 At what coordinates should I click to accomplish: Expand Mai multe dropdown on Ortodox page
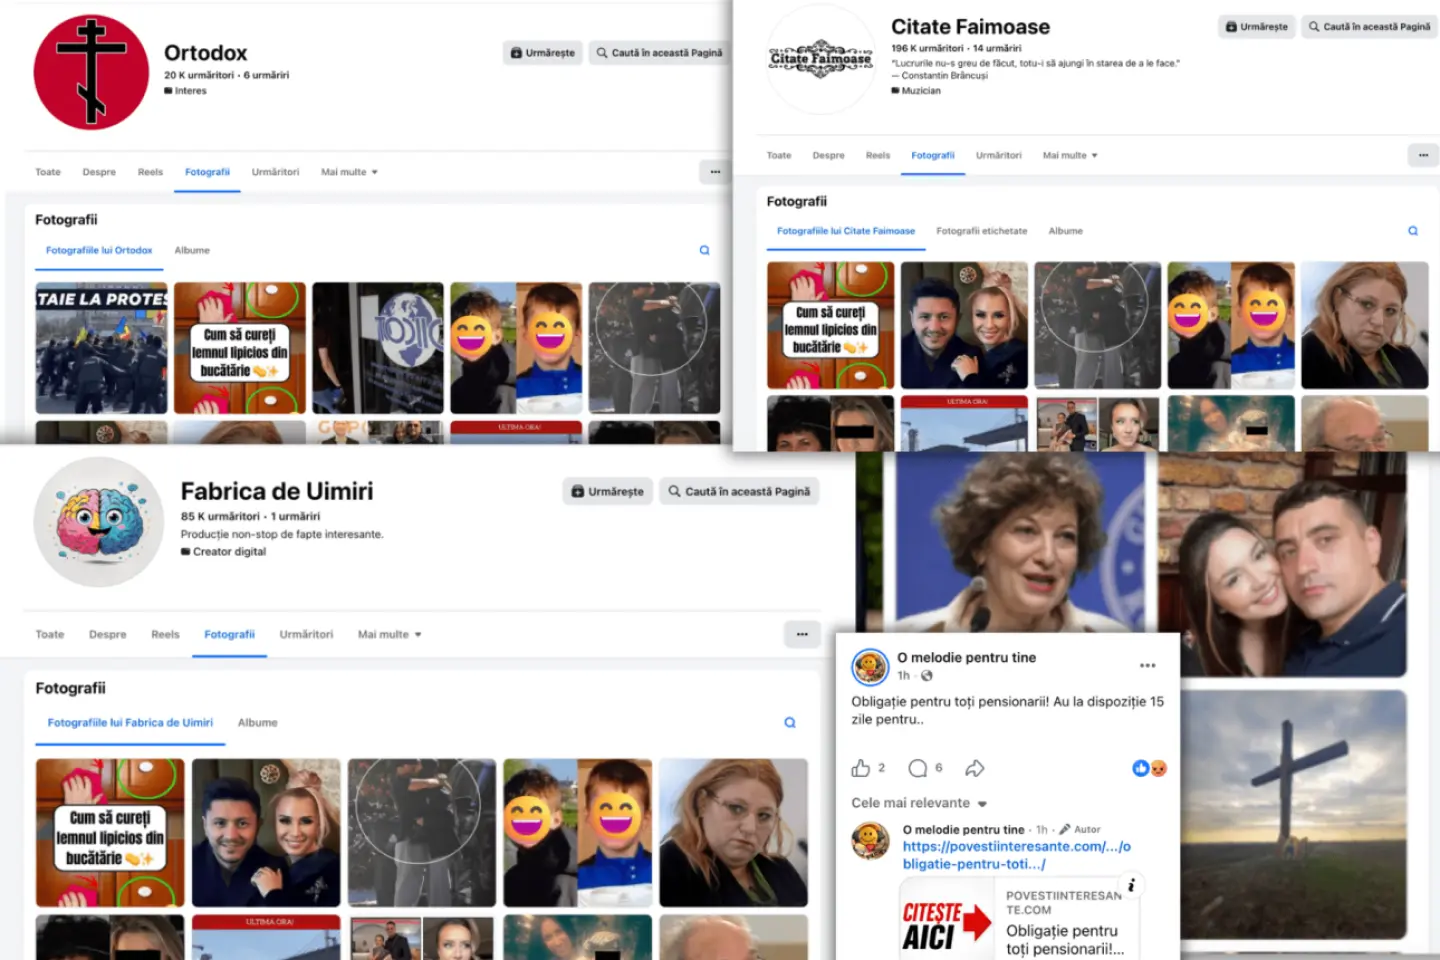tap(349, 172)
